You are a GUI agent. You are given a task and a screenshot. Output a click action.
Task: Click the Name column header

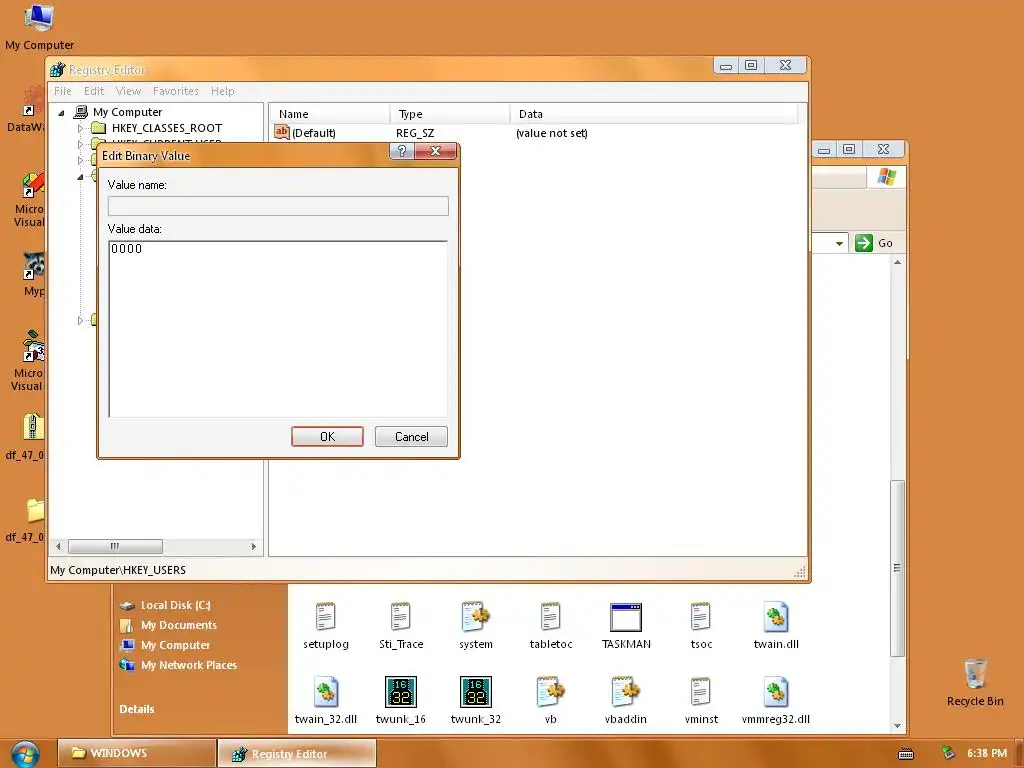330,114
